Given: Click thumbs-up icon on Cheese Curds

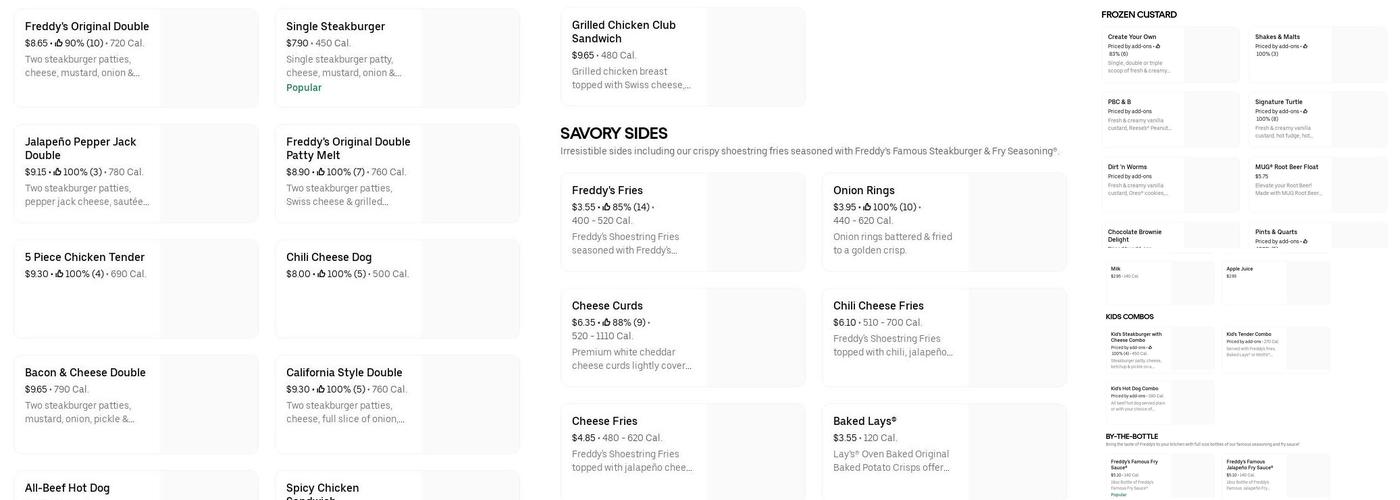Looking at the screenshot, I should pos(606,323).
